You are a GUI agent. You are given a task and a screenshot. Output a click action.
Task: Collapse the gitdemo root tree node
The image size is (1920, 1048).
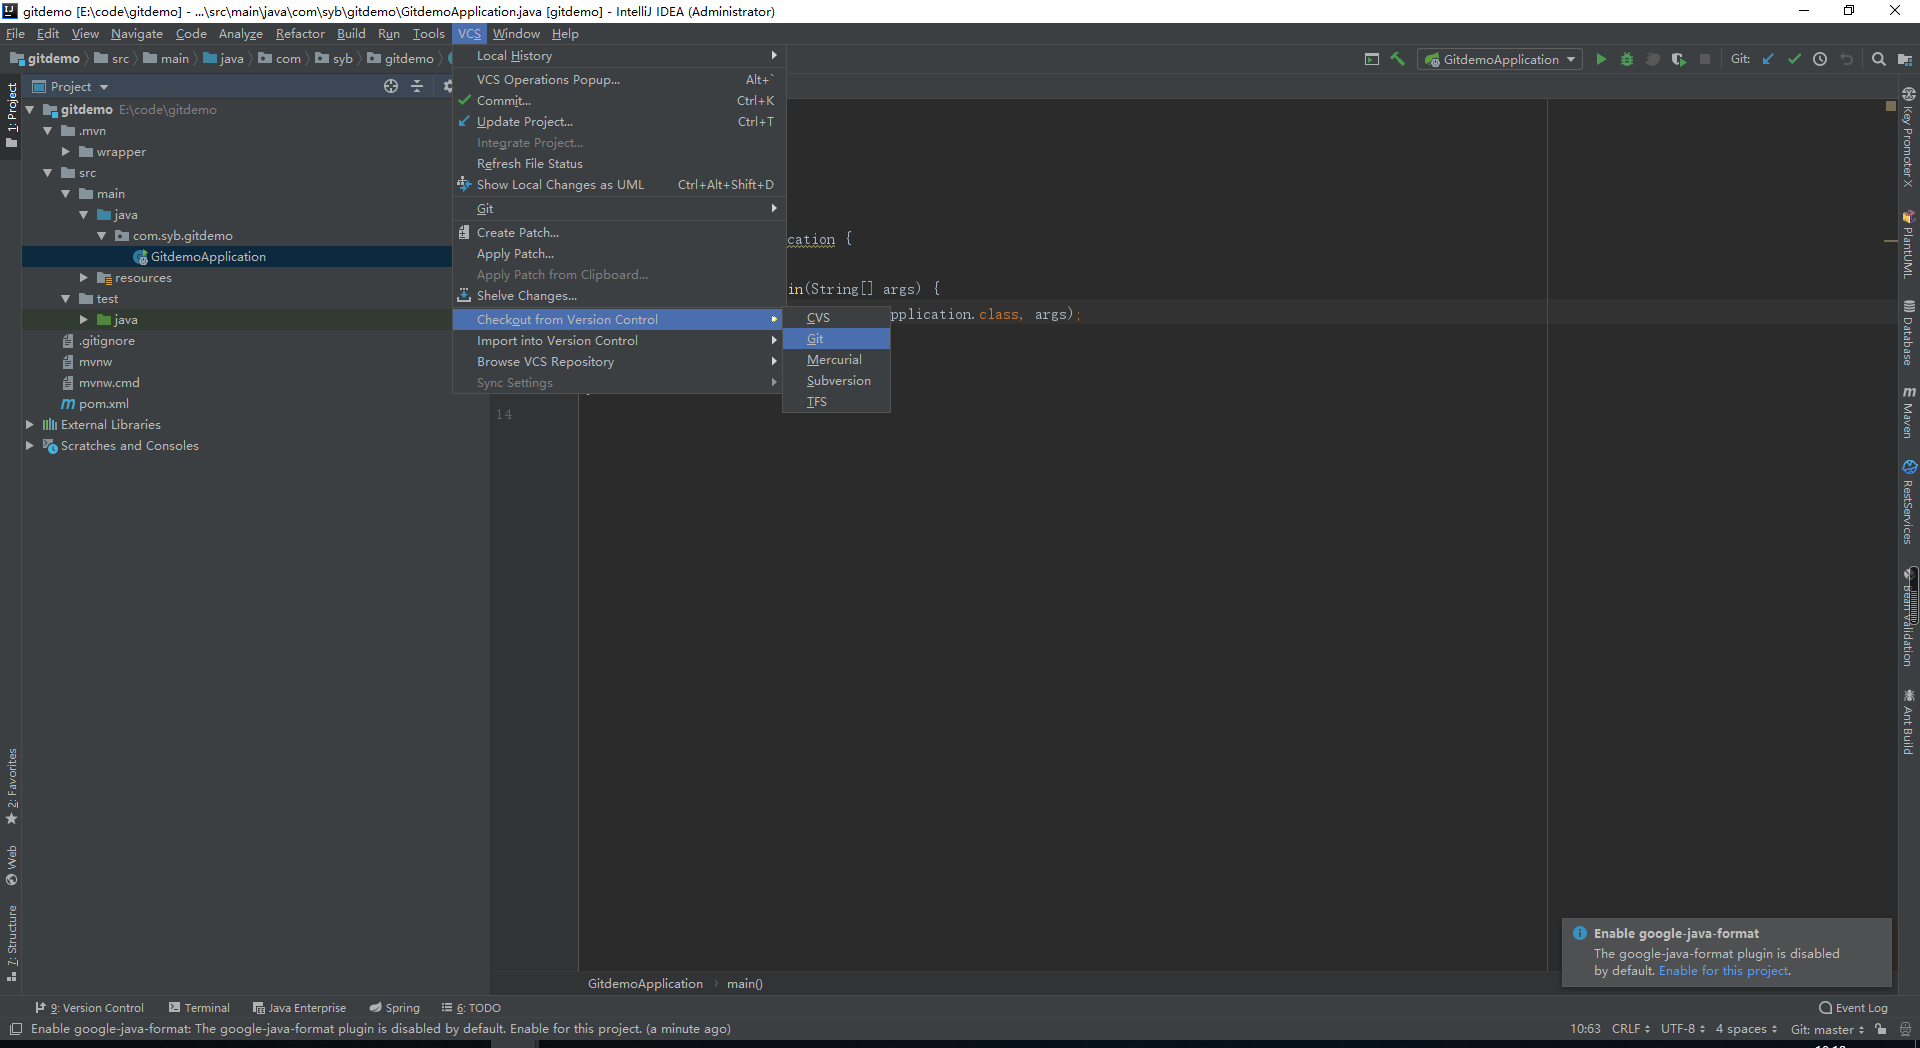pos(30,110)
